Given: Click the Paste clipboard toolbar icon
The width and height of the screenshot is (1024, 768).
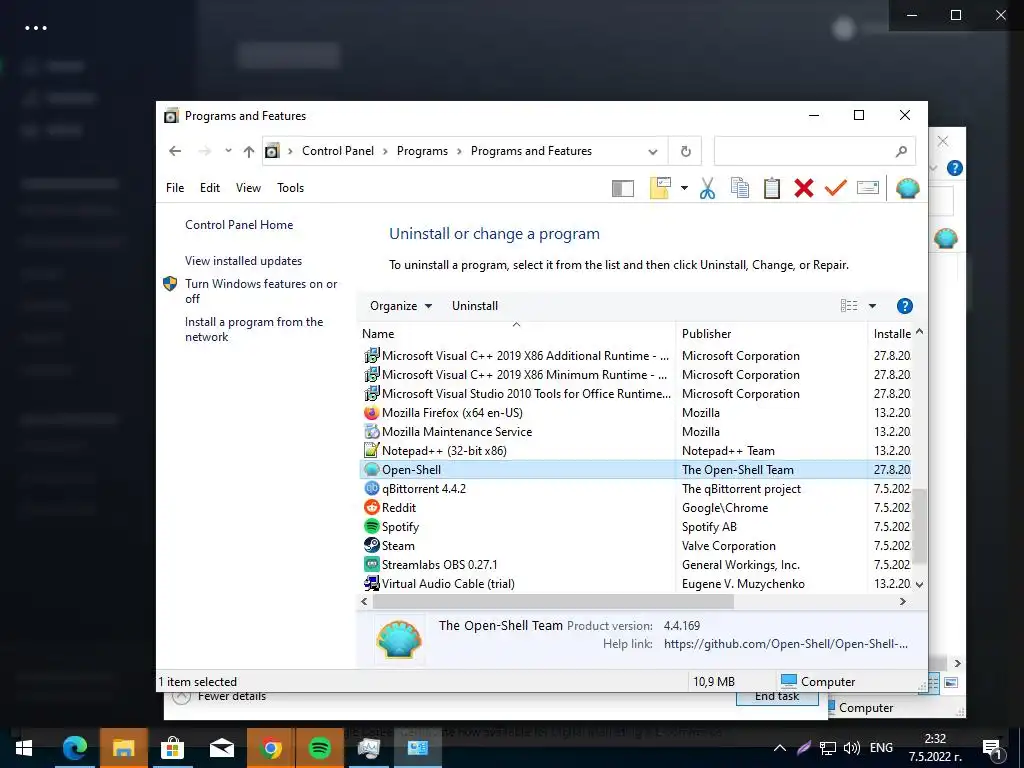Looking at the screenshot, I should pos(772,188).
